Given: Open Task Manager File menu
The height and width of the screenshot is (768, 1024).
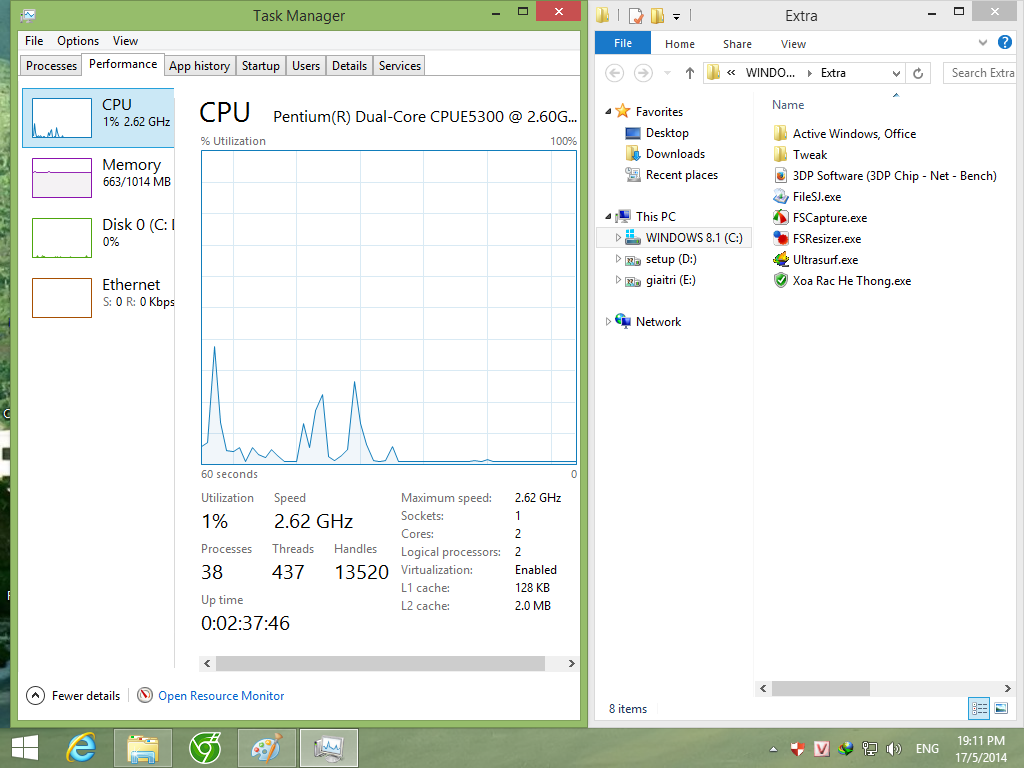Looking at the screenshot, I should point(34,40).
